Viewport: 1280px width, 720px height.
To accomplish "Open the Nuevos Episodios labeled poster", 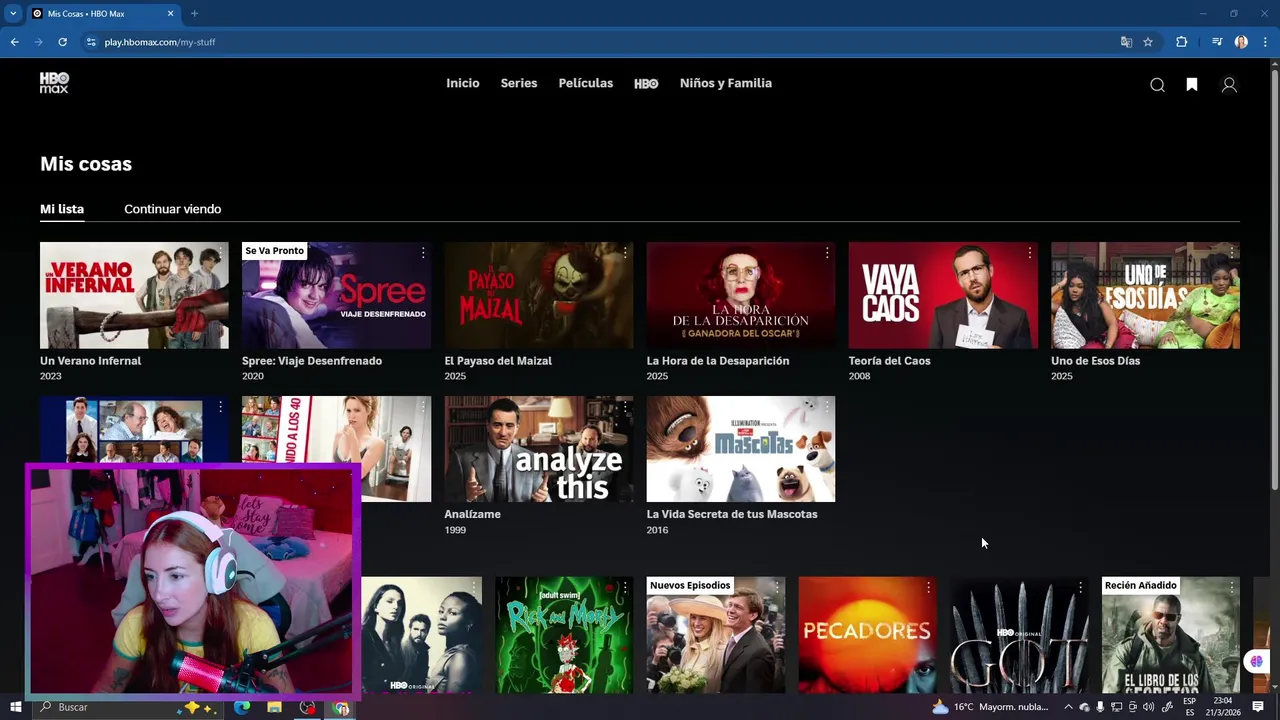I will pyautogui.click(x=716, y=634).
